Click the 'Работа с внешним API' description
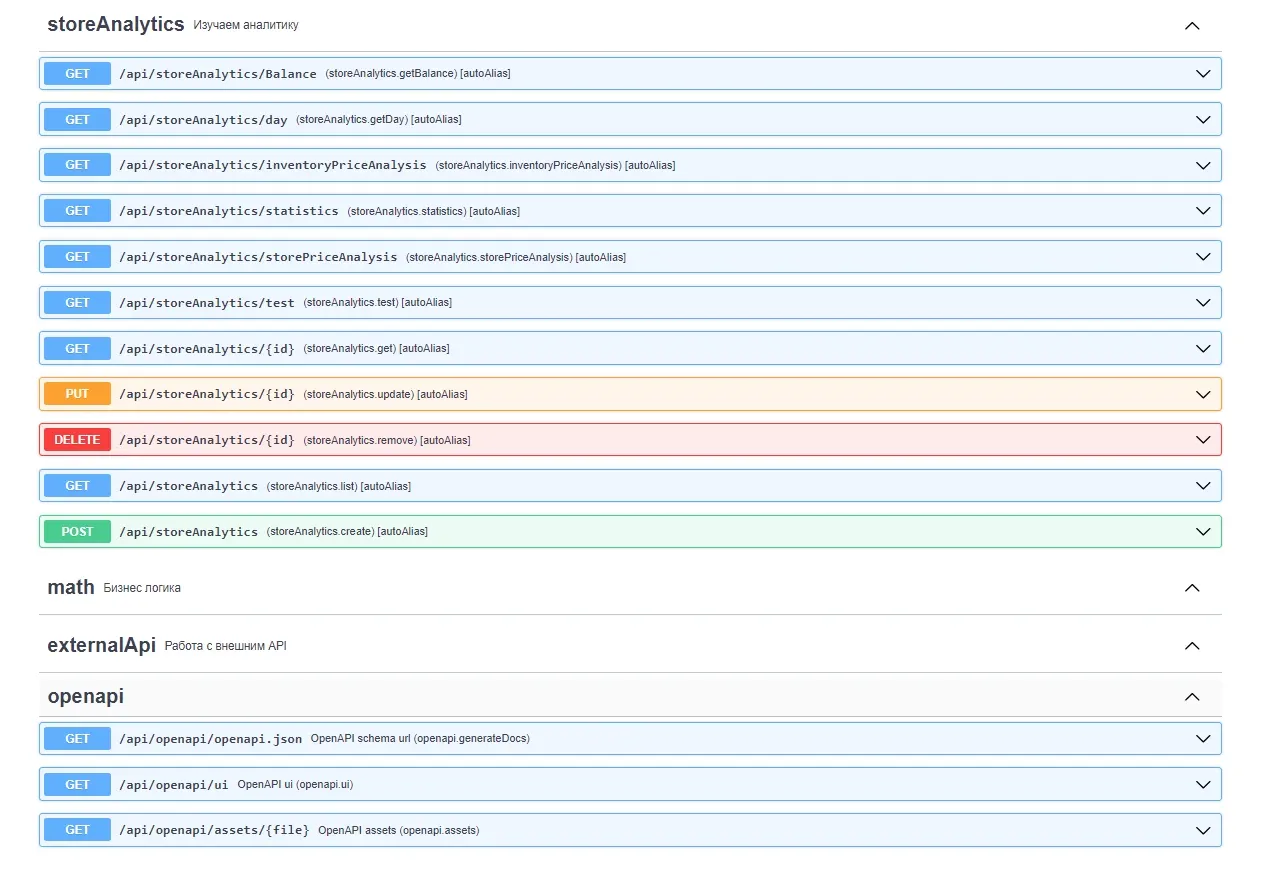 click(x=226, y=646)
